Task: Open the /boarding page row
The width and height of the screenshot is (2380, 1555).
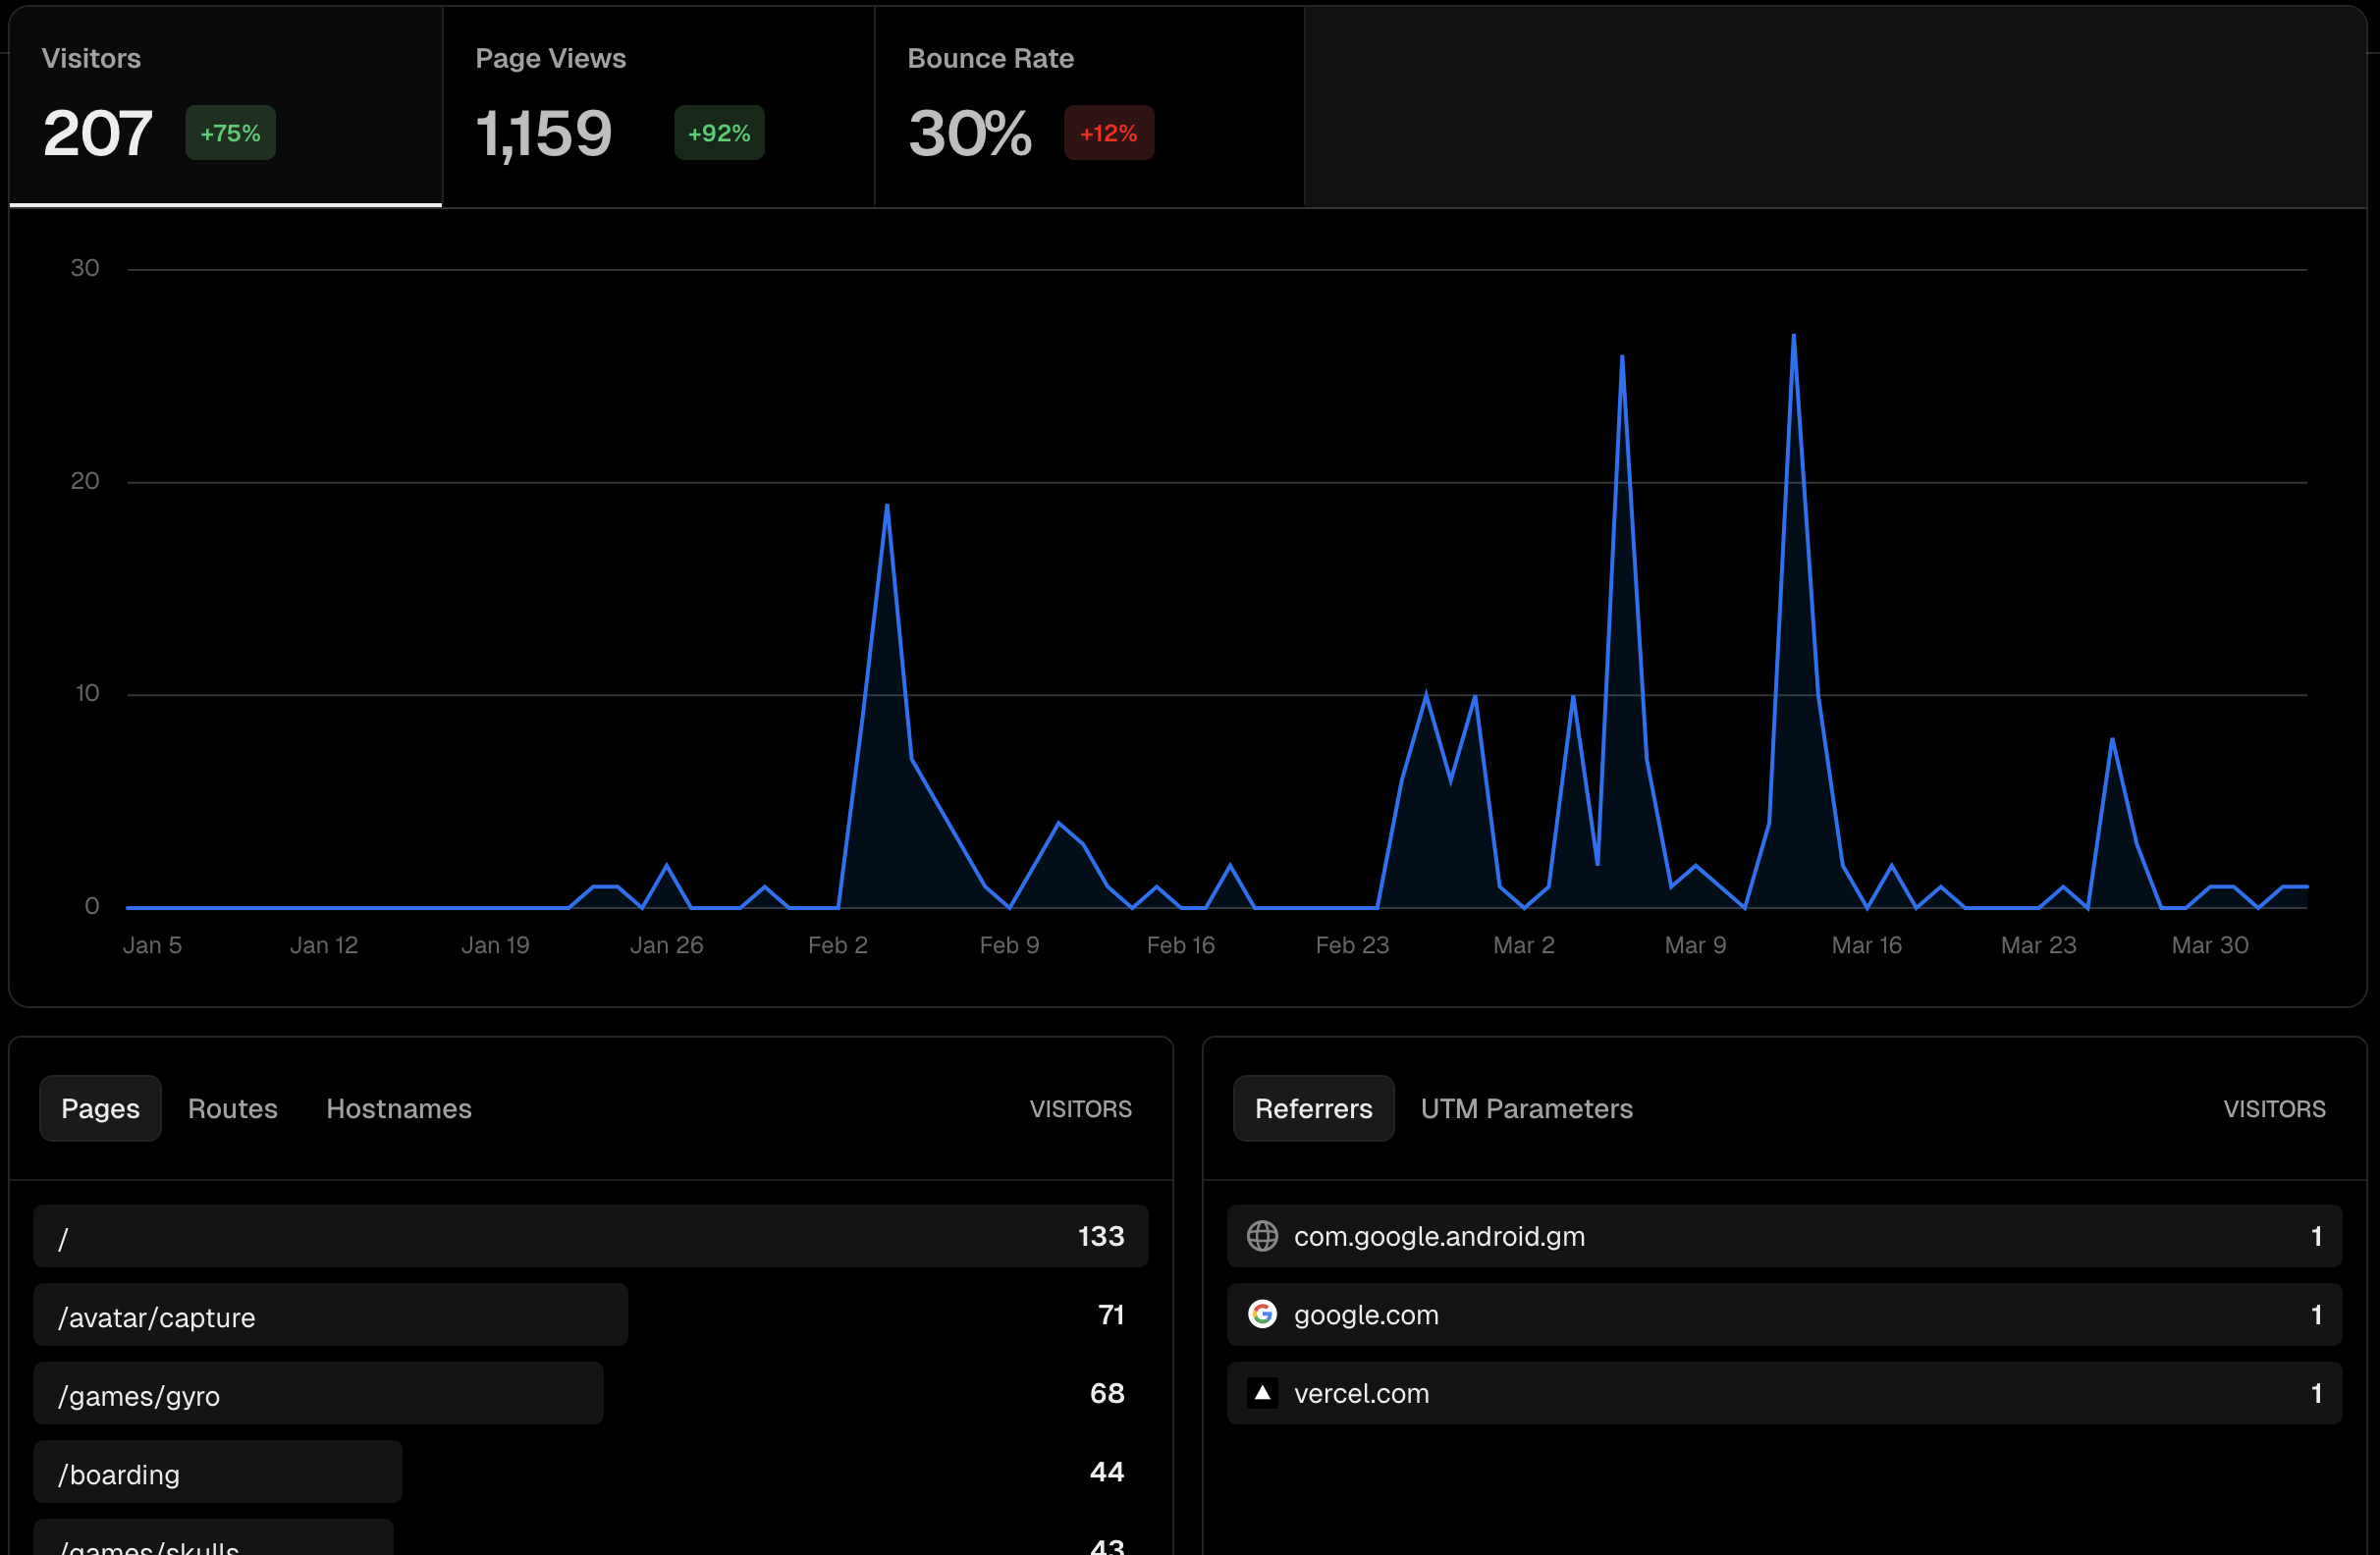Action: click(x=216, y=1472)
